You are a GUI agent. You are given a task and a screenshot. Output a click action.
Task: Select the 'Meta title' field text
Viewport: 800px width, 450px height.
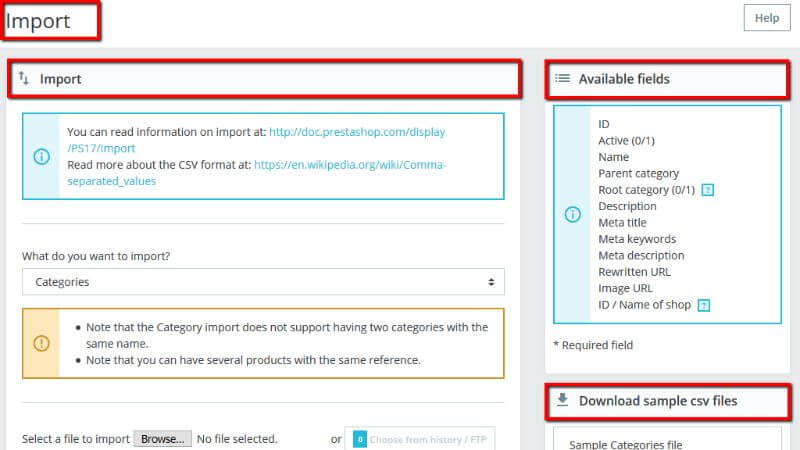pyautogui.click(x=622, y=222)
